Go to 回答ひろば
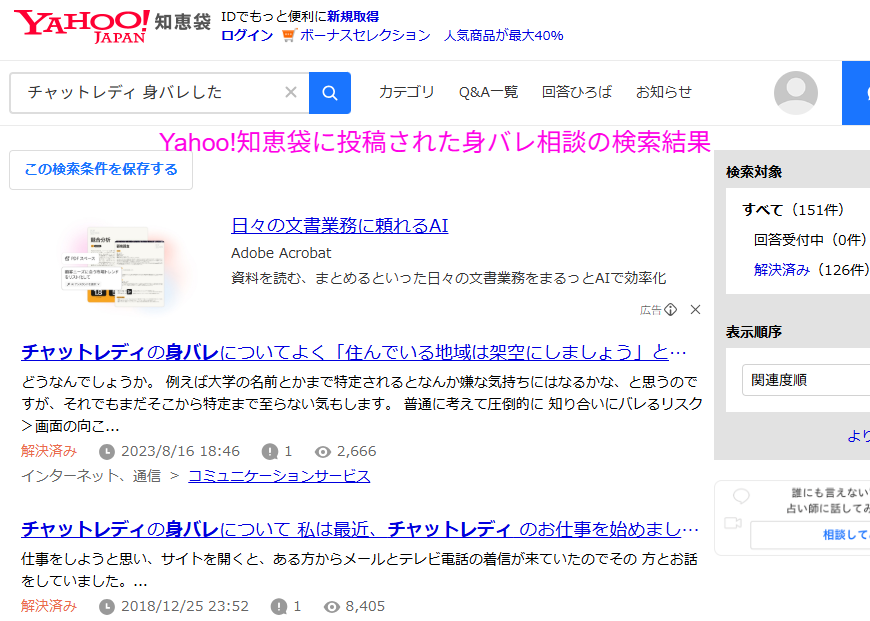The image size is (870, 621). point(576,92)
